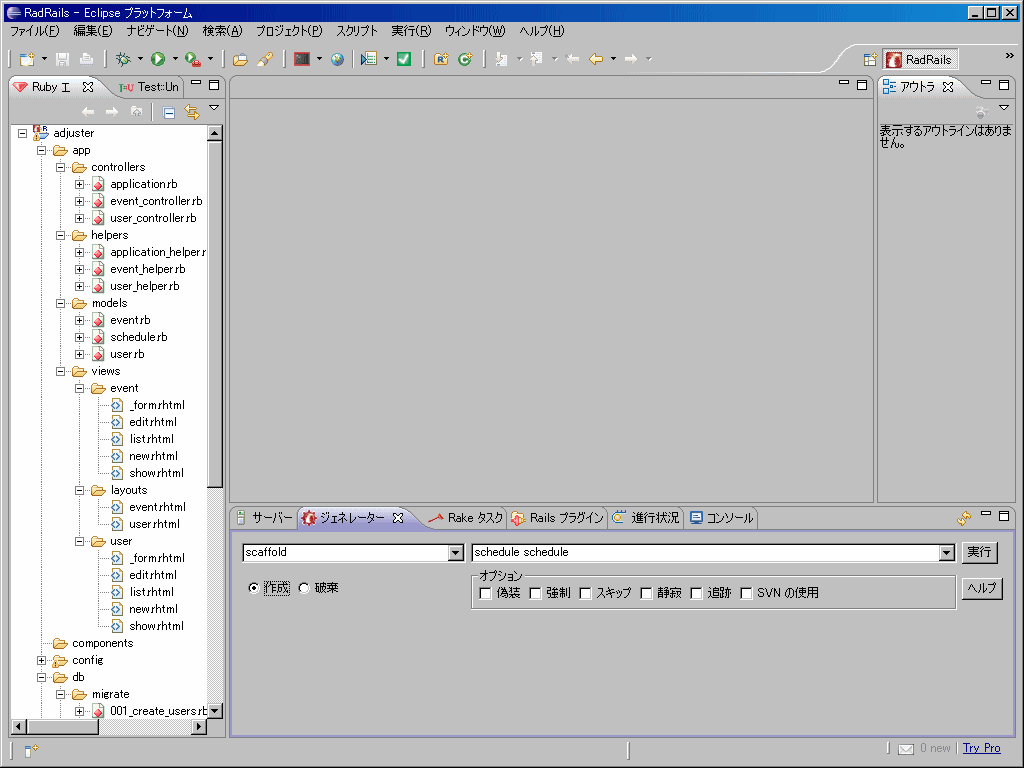Screen dimensions: 1024x768
Task: Open the web browser globe icon
Action: pyautogui.click(x=336, y=59)
